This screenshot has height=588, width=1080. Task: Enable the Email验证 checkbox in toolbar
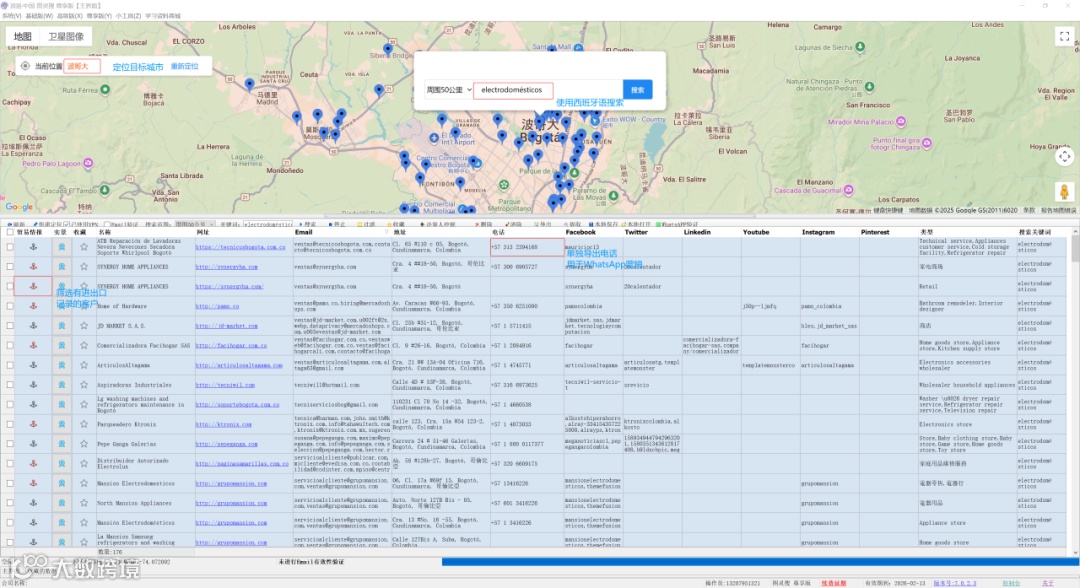click(107, 224)
